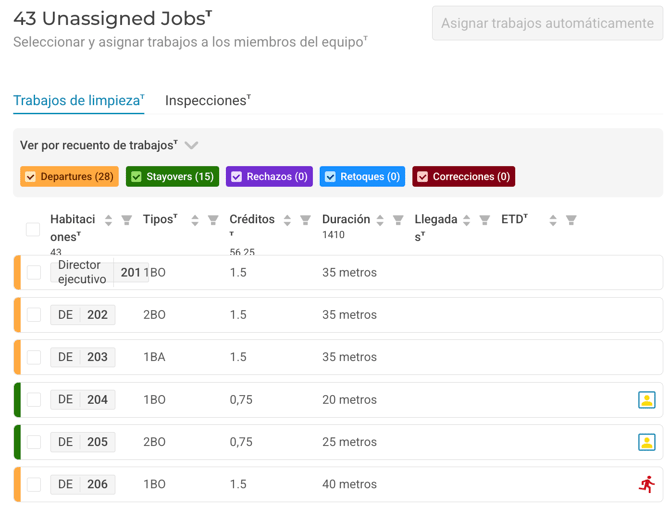This screenshot has width=670, height=506.
Task: Open filter for Tipos column
Action: pyautogui.click(x=213, y=220)
